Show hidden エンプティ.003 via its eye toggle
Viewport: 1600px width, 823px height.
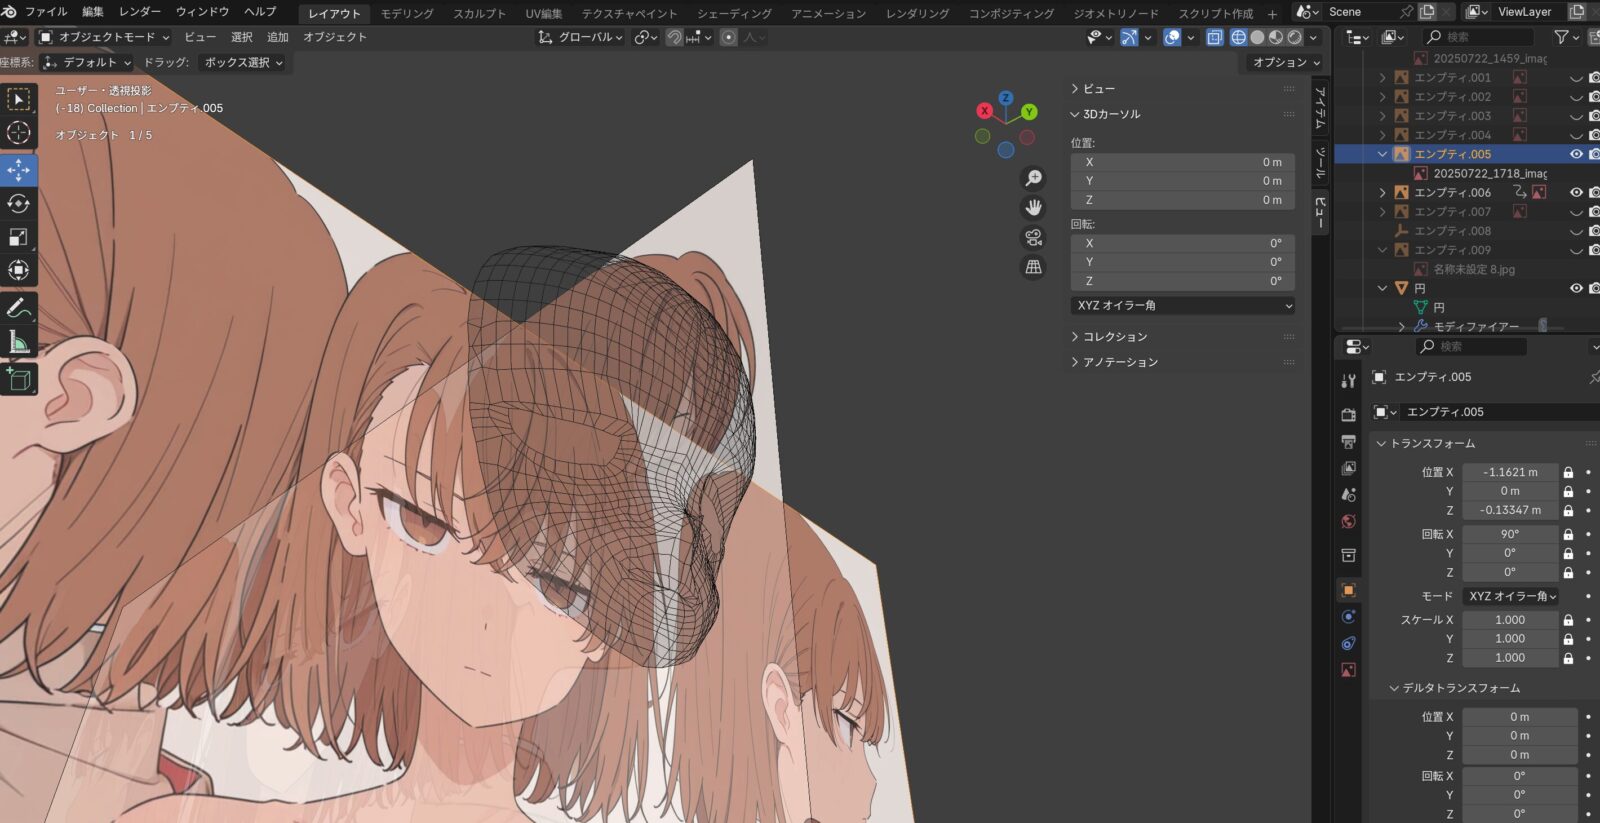pyautogui.click(x=1576, y=116)
